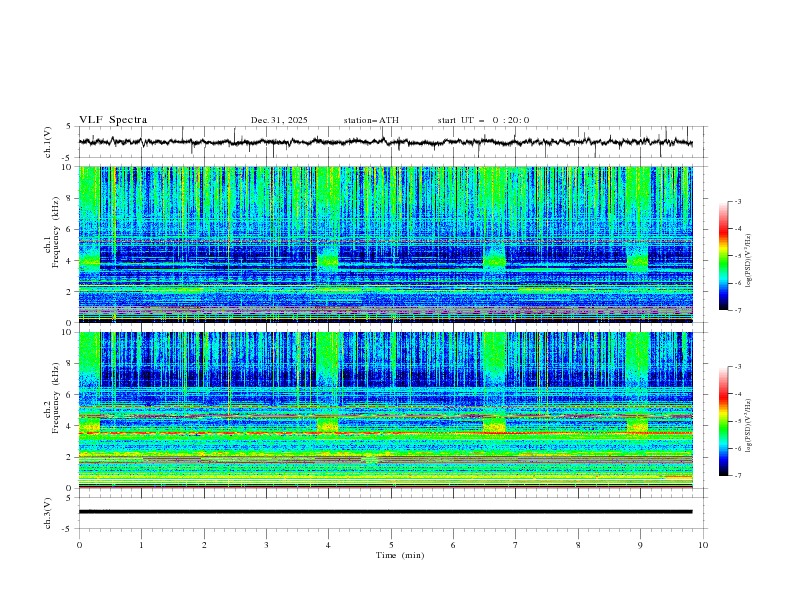Click the "4" tick on the time axis
The height and width of the screenshot is (612, 792).
click(329, 545)
